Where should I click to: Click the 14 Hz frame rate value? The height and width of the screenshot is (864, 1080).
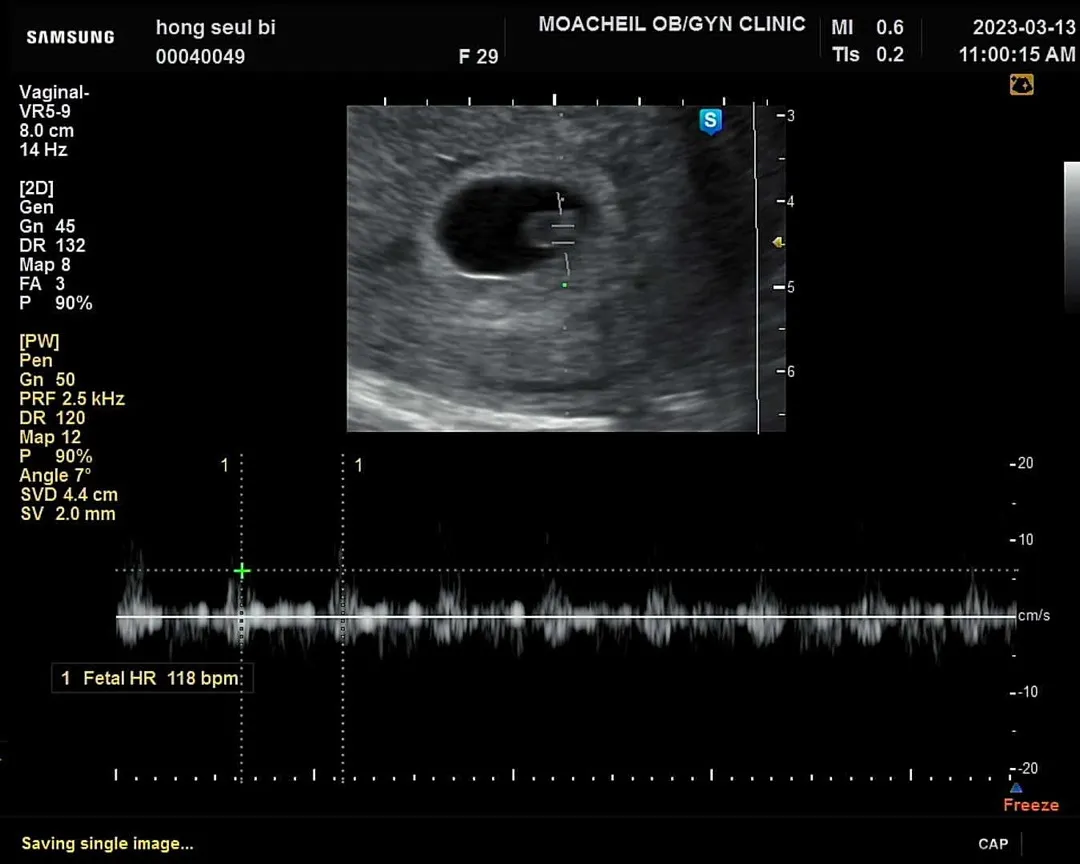pos(43,150)
